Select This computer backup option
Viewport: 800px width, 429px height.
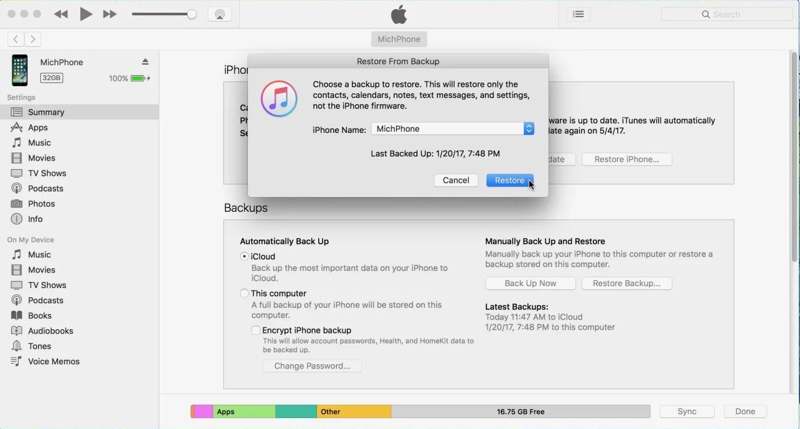pos(244,294)
